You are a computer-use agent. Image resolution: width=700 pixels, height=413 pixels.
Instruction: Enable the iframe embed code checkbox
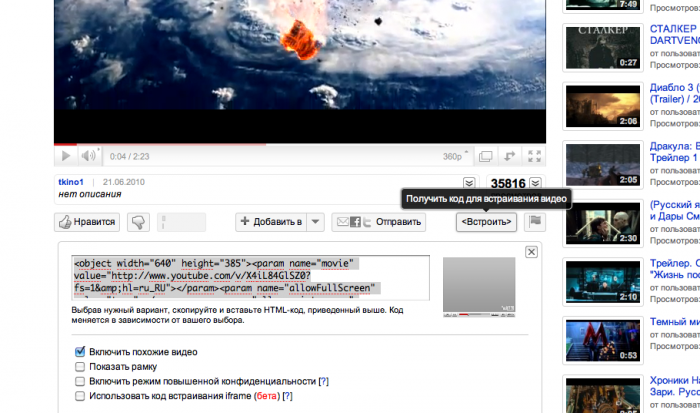point(80,396)
